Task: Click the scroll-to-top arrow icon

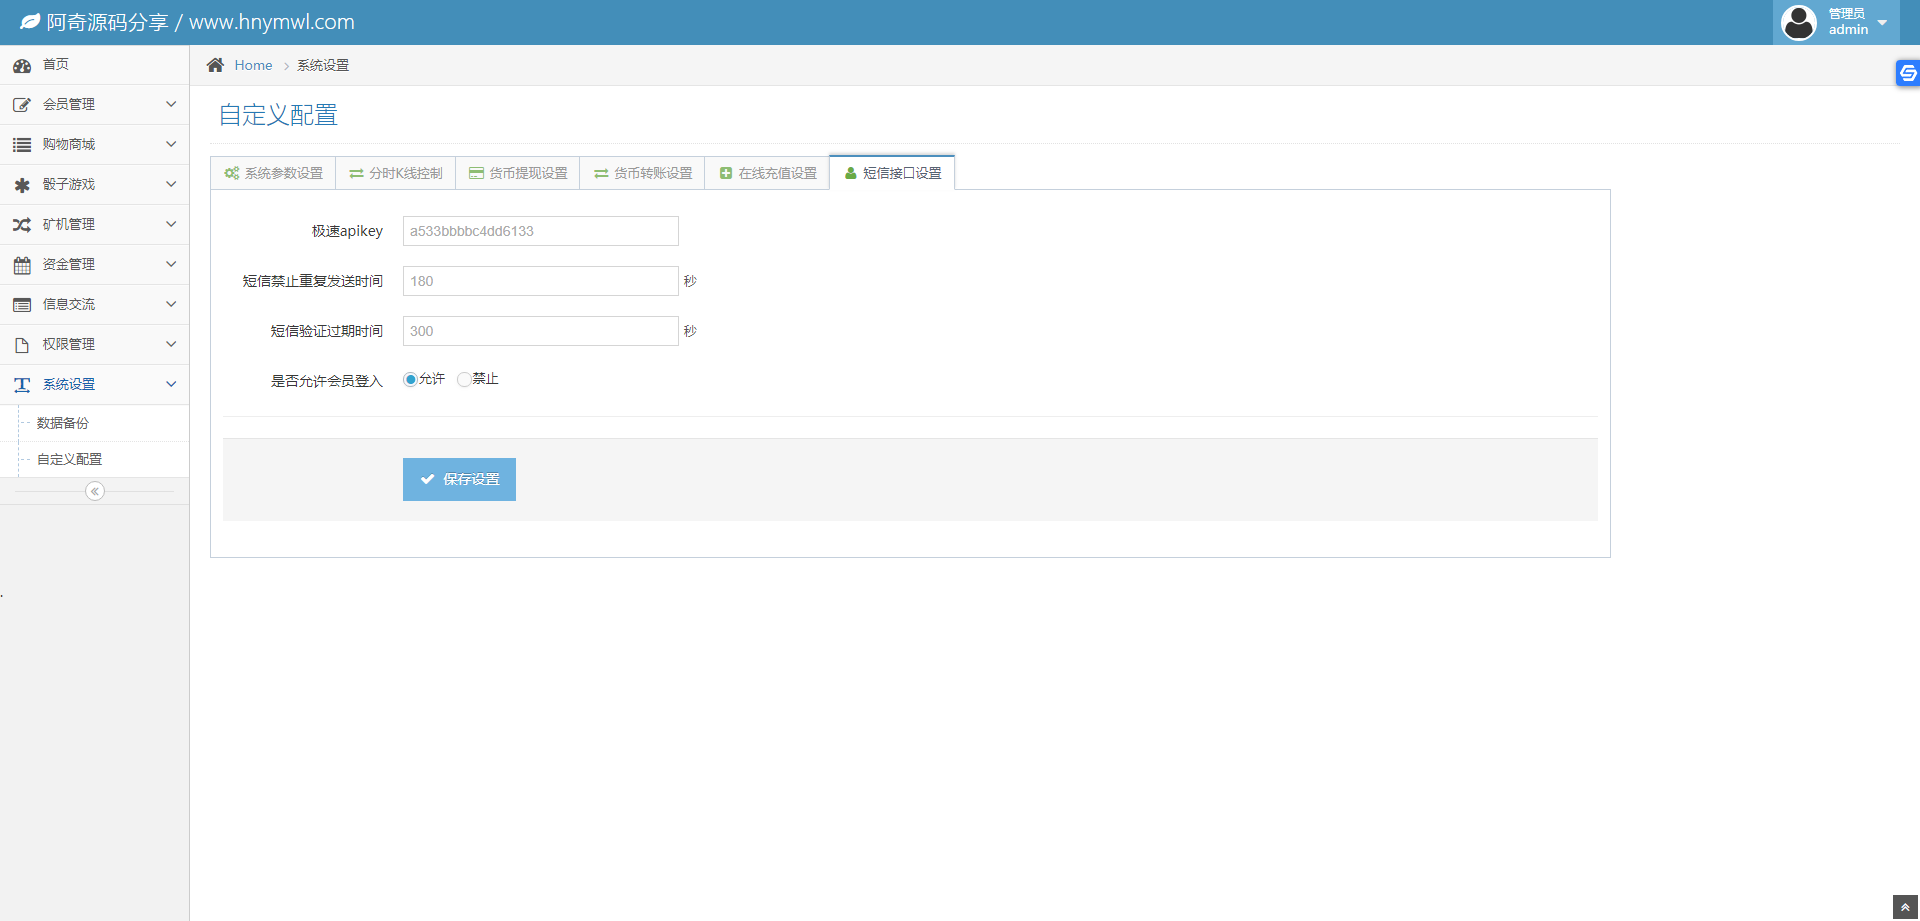Action: click(x=1905, y=908)
